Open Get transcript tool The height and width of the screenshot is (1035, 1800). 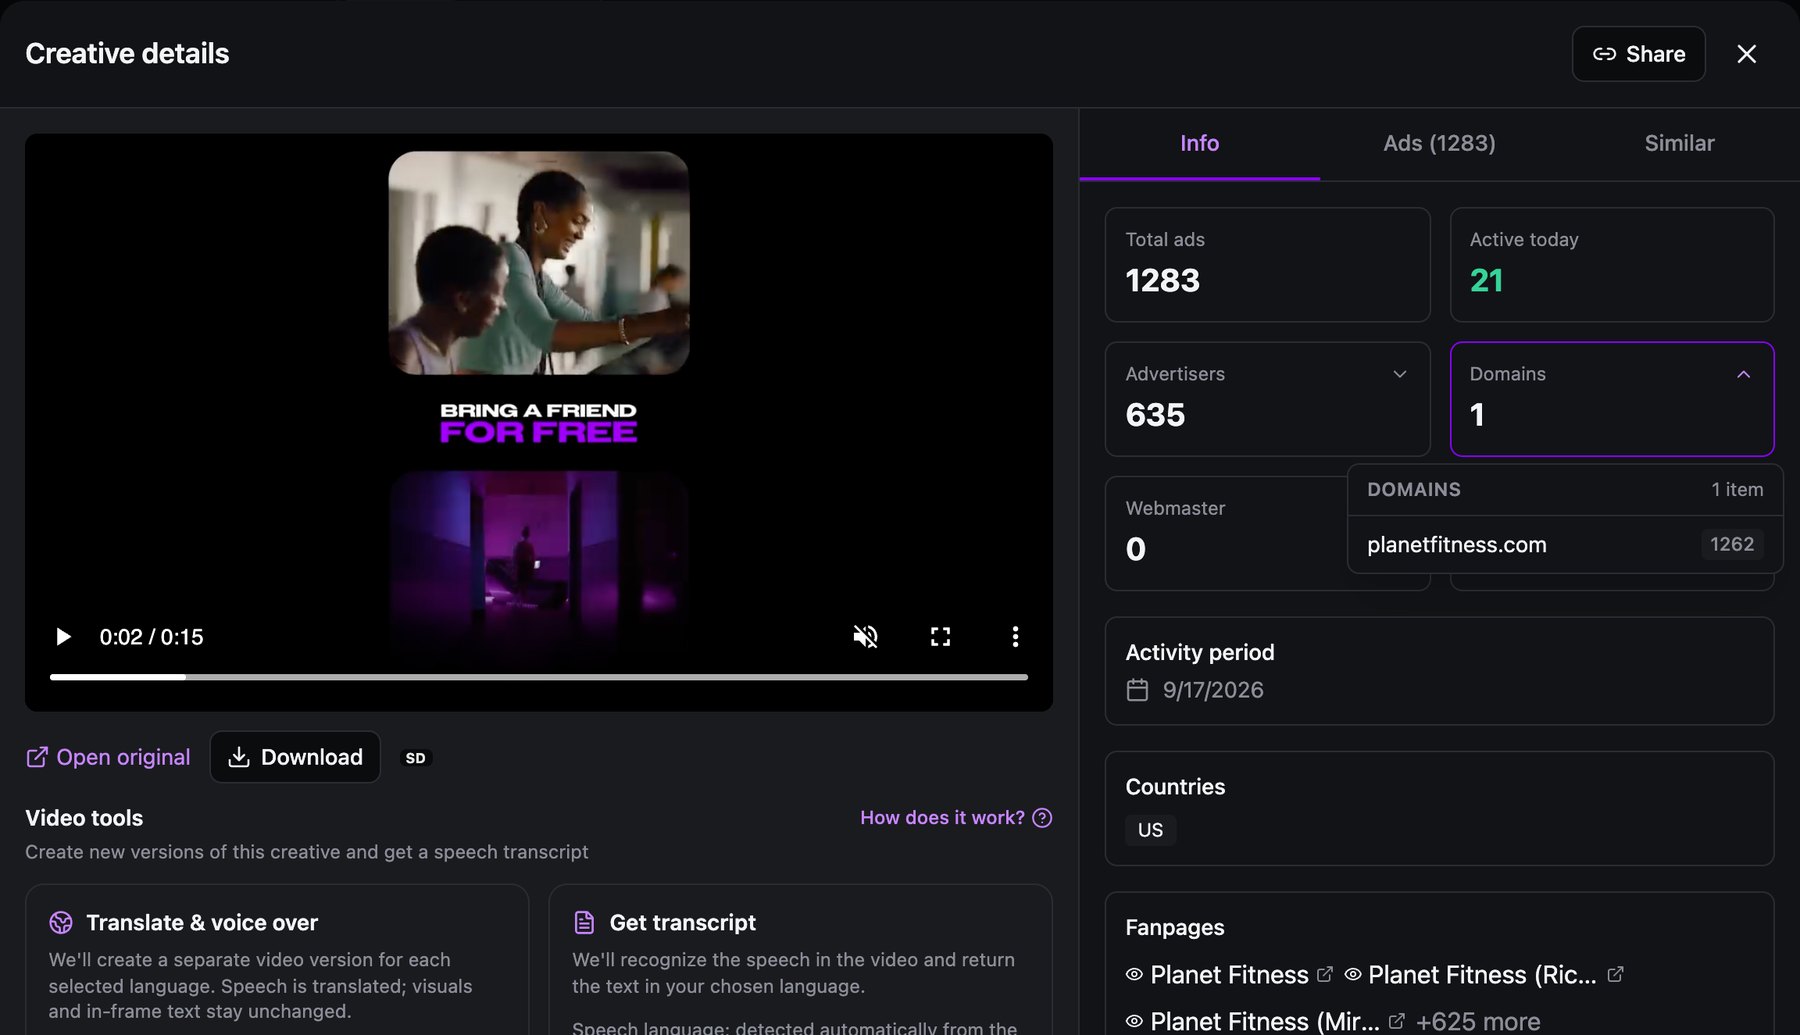pos(800,960)
